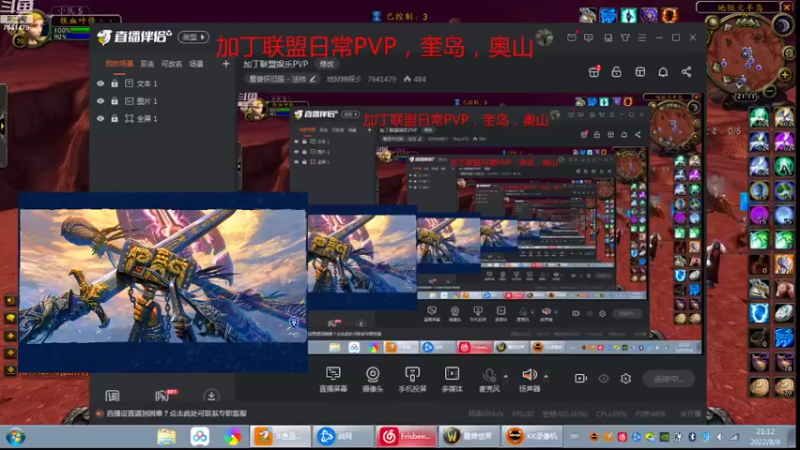This screenshot has width=800, height=450.
Task: Hide the 文本 1 source
Action: pyautogui.click(x=101, y=83)
